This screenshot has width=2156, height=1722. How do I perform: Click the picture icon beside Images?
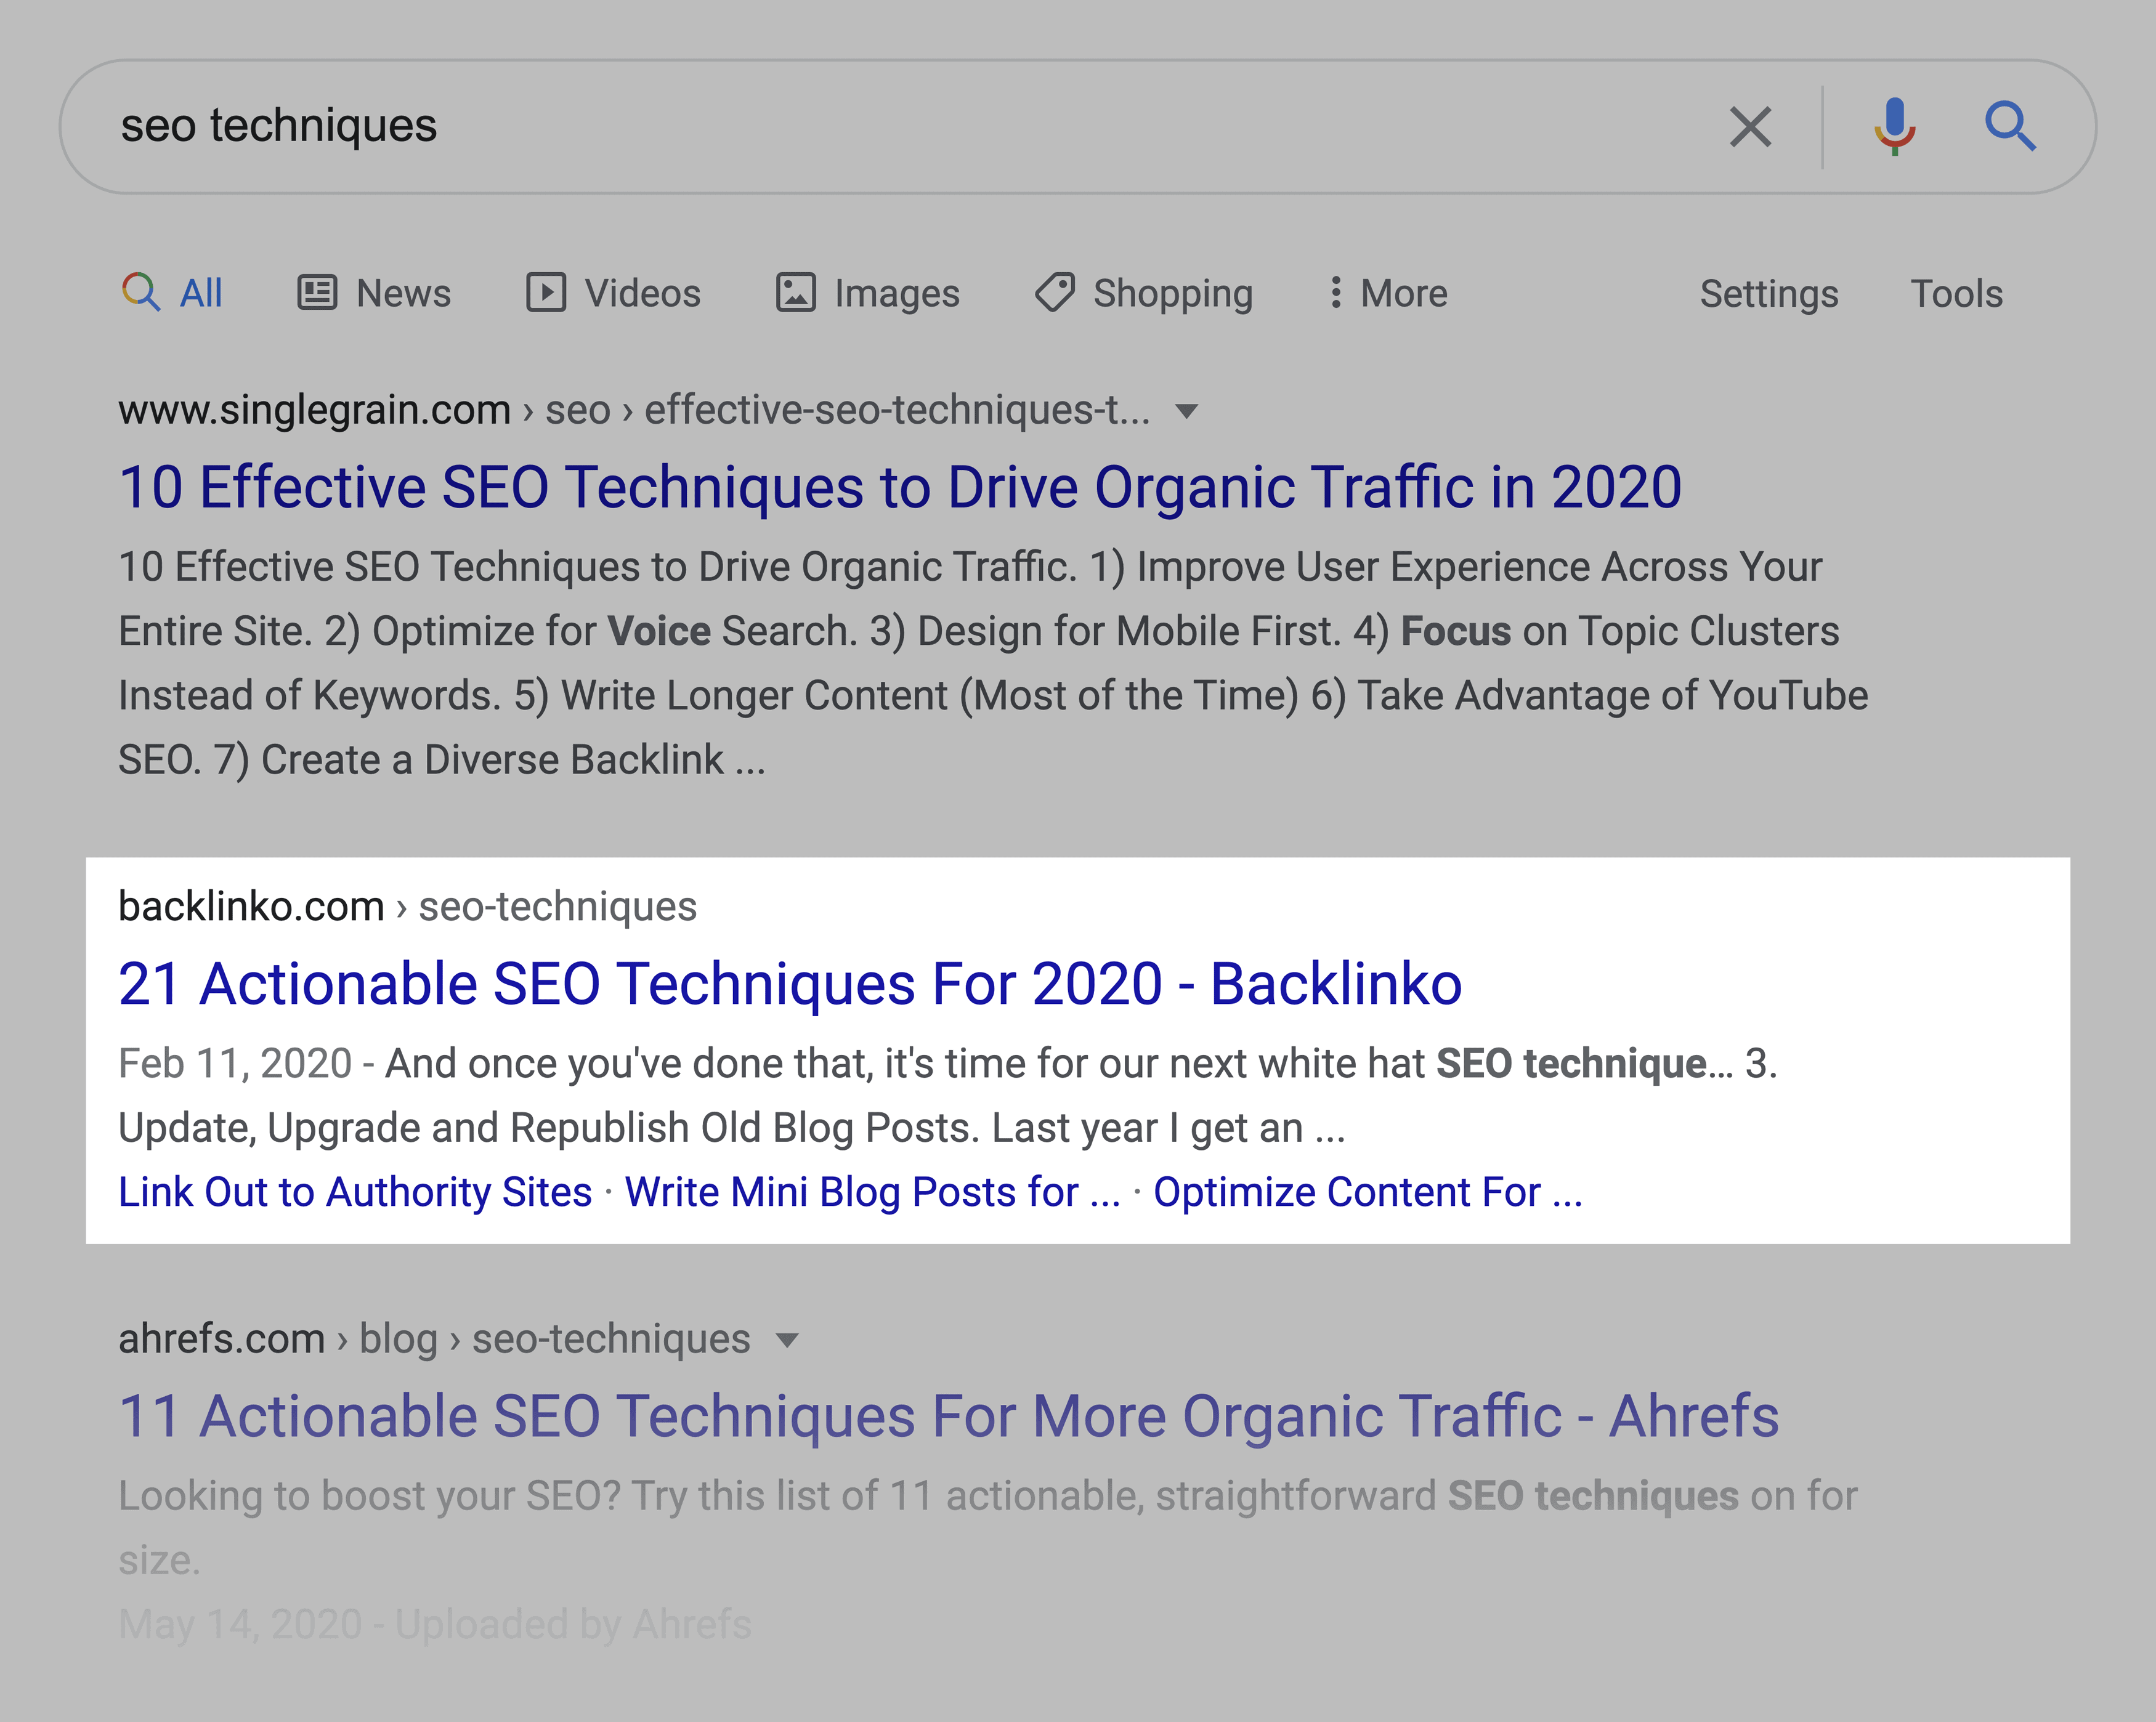(796, 293)
